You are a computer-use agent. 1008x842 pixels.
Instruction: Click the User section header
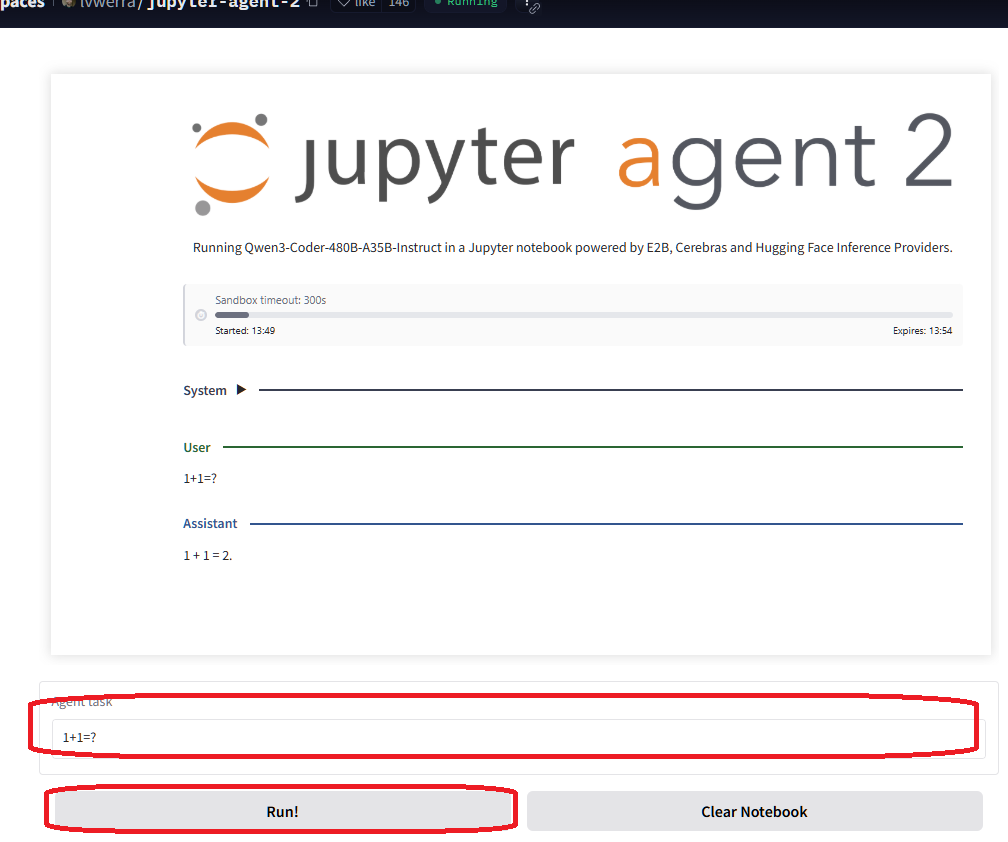point(197,447)
